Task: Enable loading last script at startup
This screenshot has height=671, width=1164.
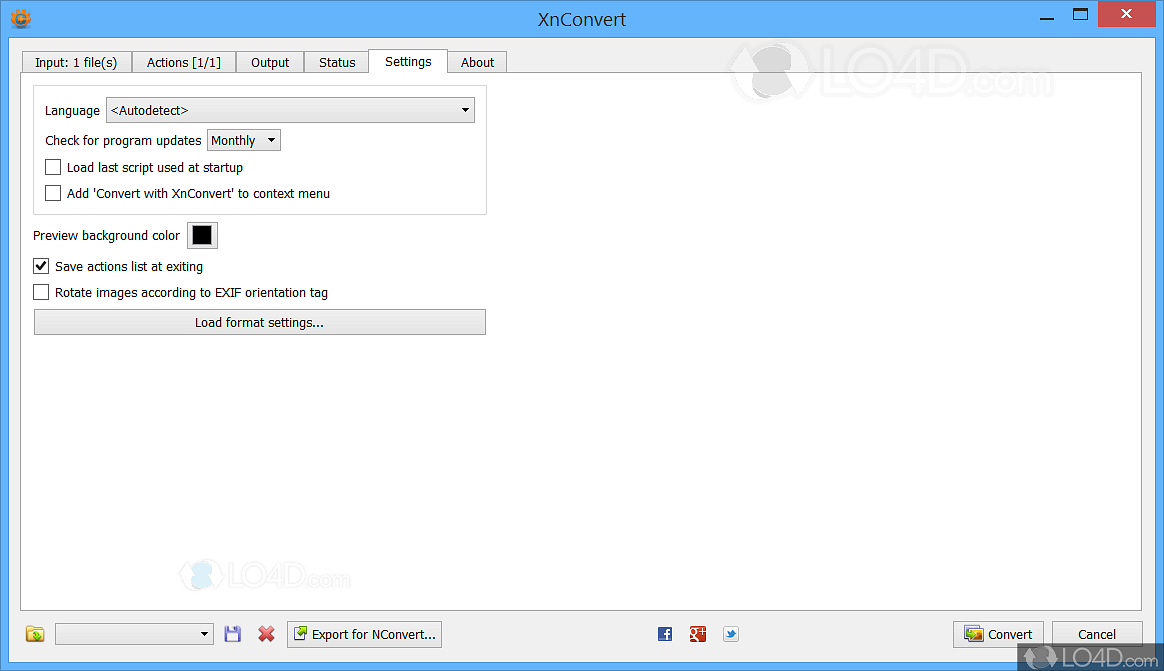Action: coord(52,167)
